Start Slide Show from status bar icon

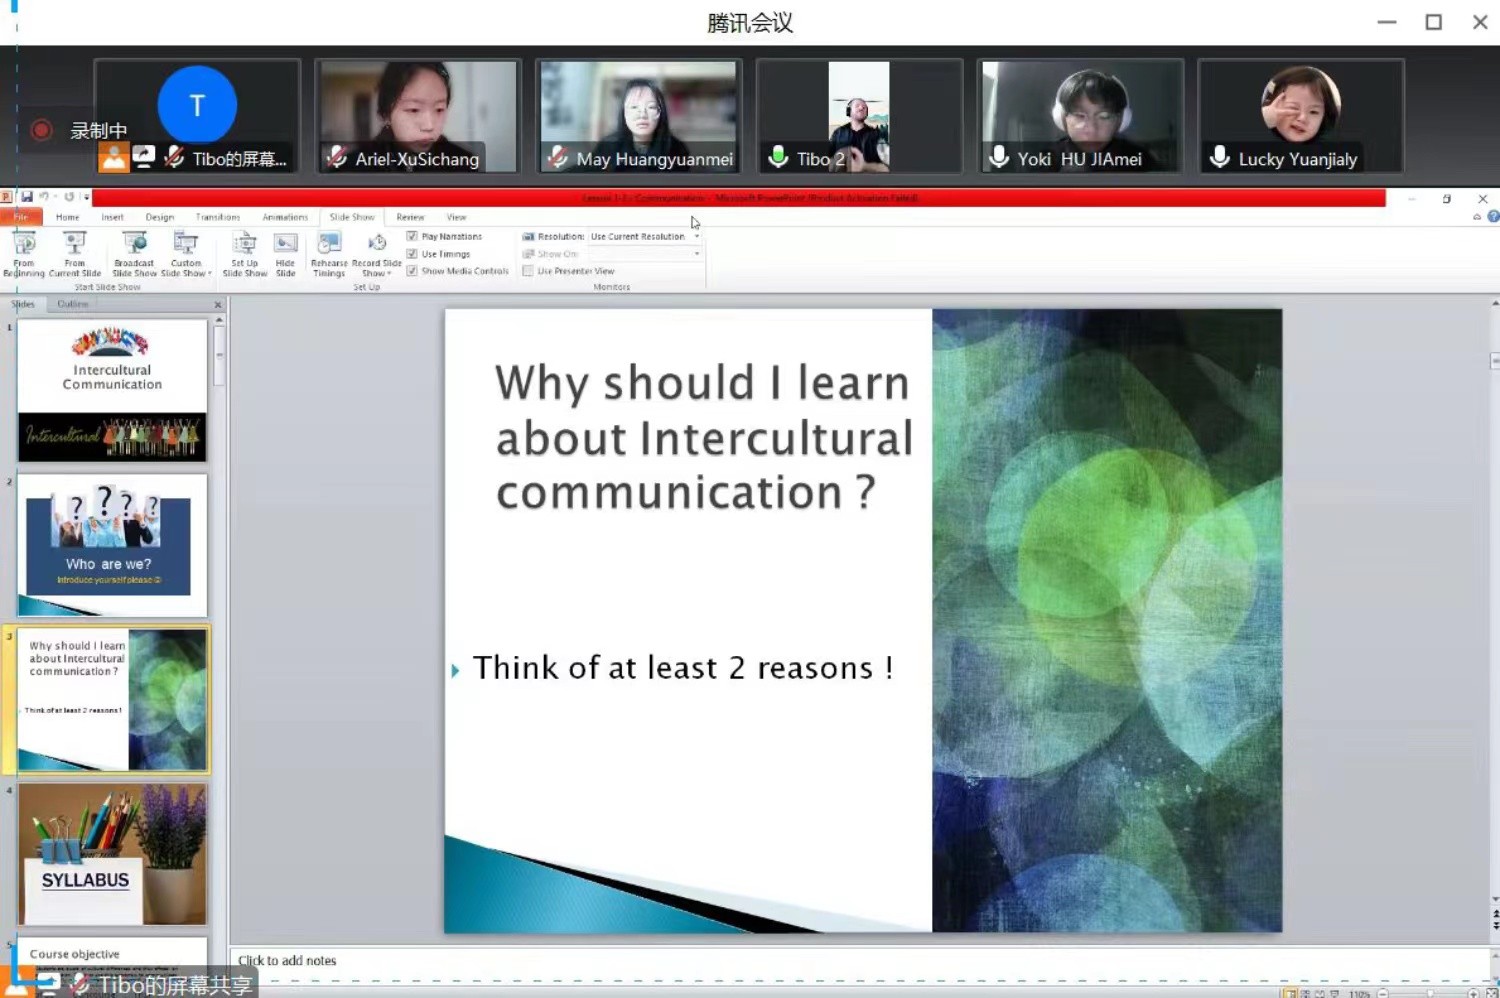(x=1335, y=994)
